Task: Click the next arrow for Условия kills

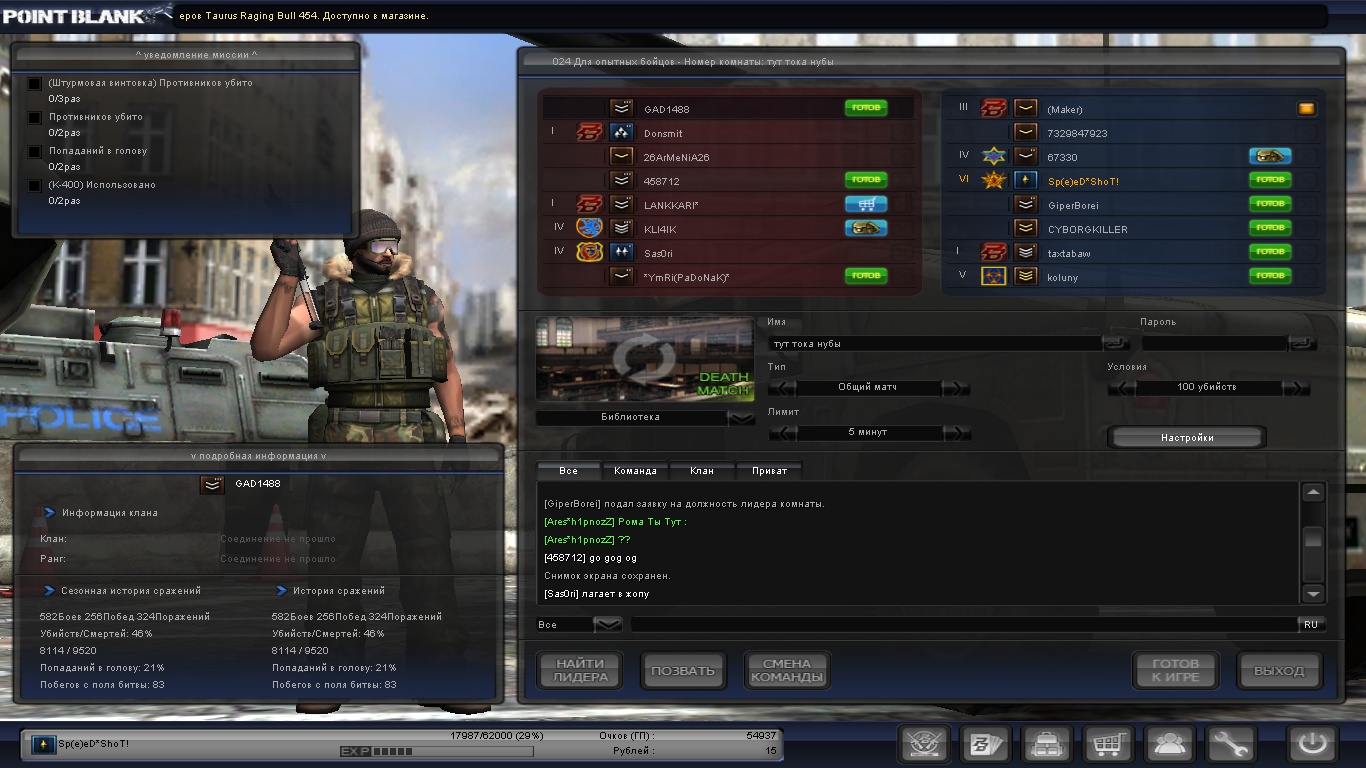Action: (1296, 388)
